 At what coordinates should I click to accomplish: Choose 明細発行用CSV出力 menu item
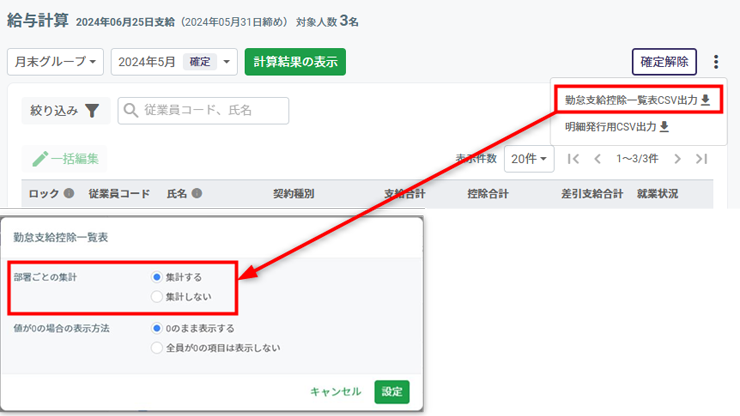point(616,127)
